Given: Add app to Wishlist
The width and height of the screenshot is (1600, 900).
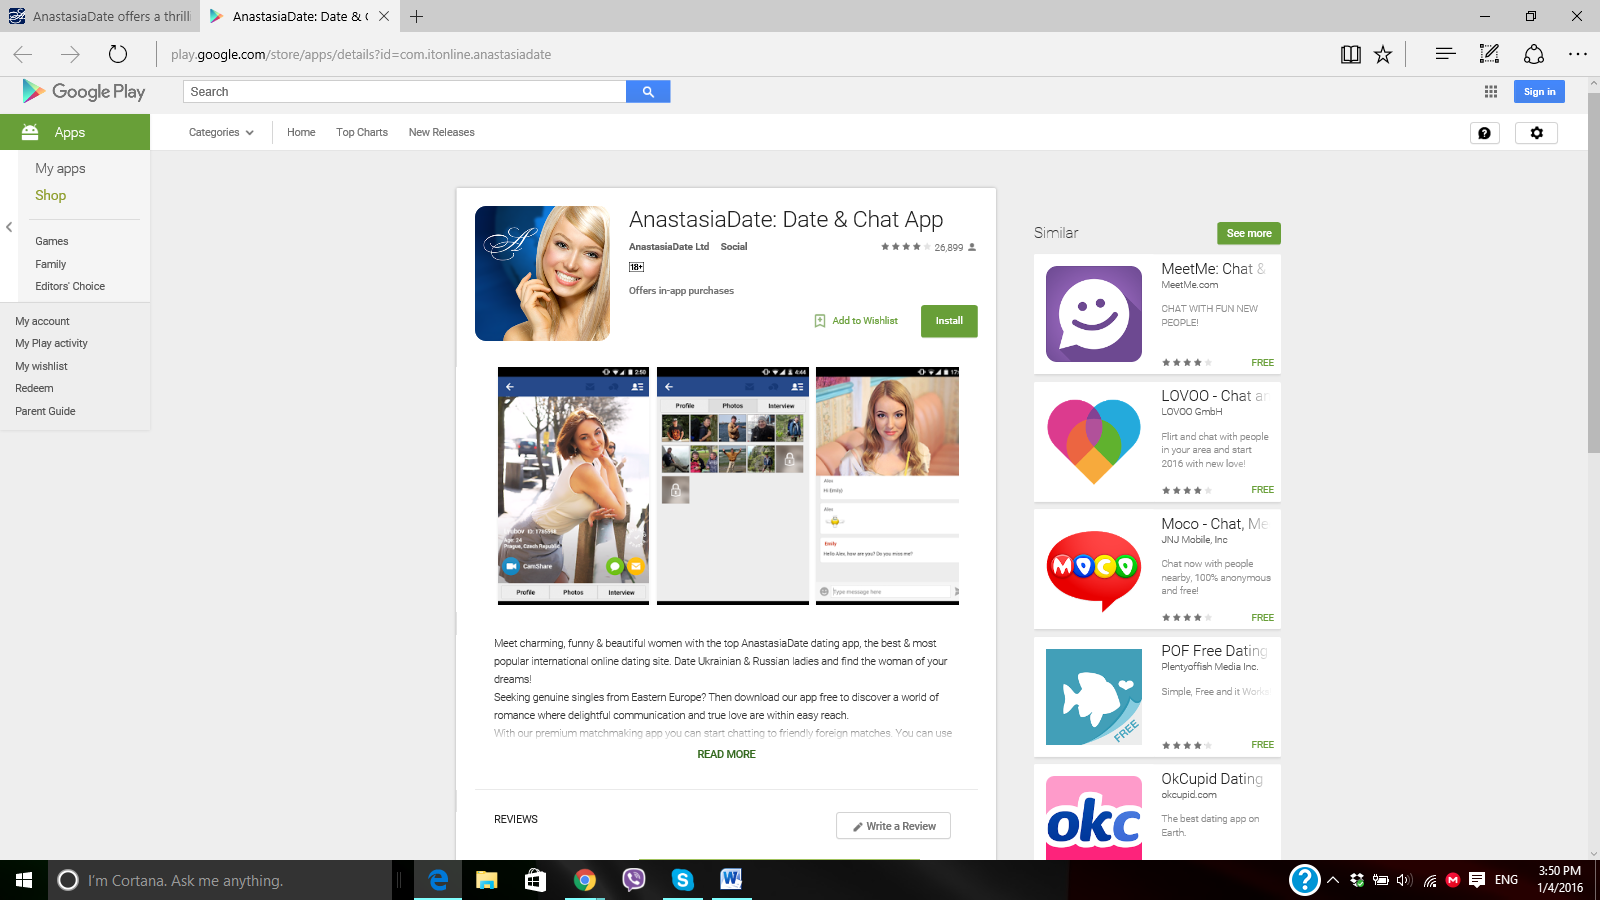Looking at the screenshot, I should (x=856, y=321).
